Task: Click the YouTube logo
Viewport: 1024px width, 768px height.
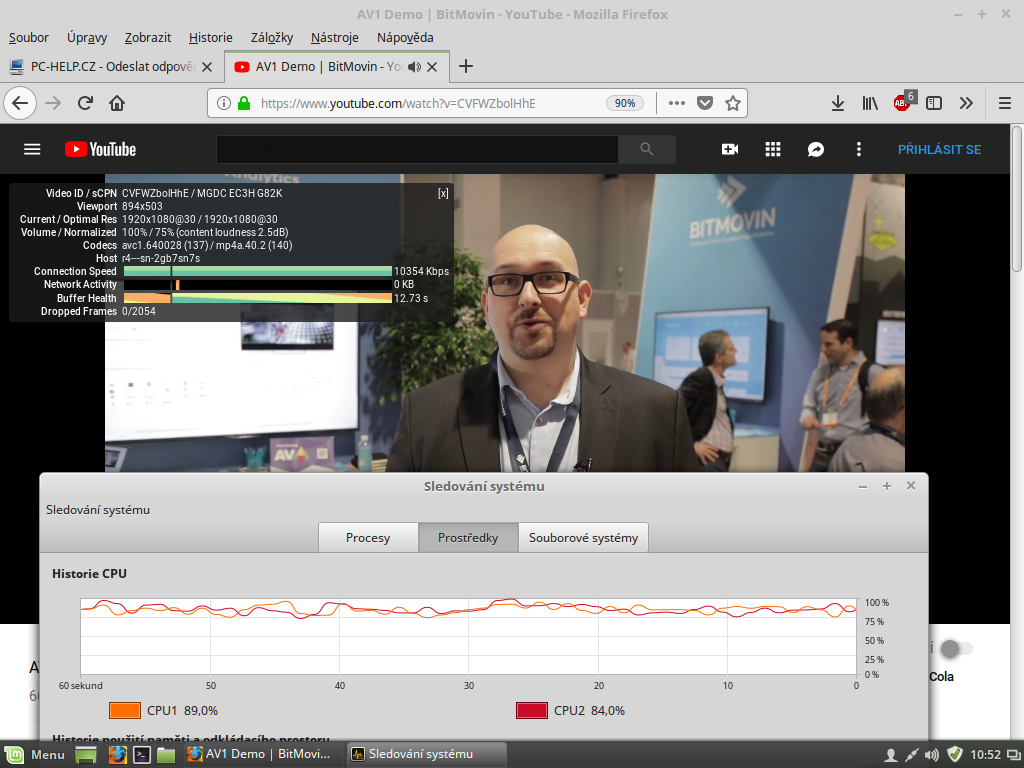Action: pyautogui.click(x=101, y=149)
